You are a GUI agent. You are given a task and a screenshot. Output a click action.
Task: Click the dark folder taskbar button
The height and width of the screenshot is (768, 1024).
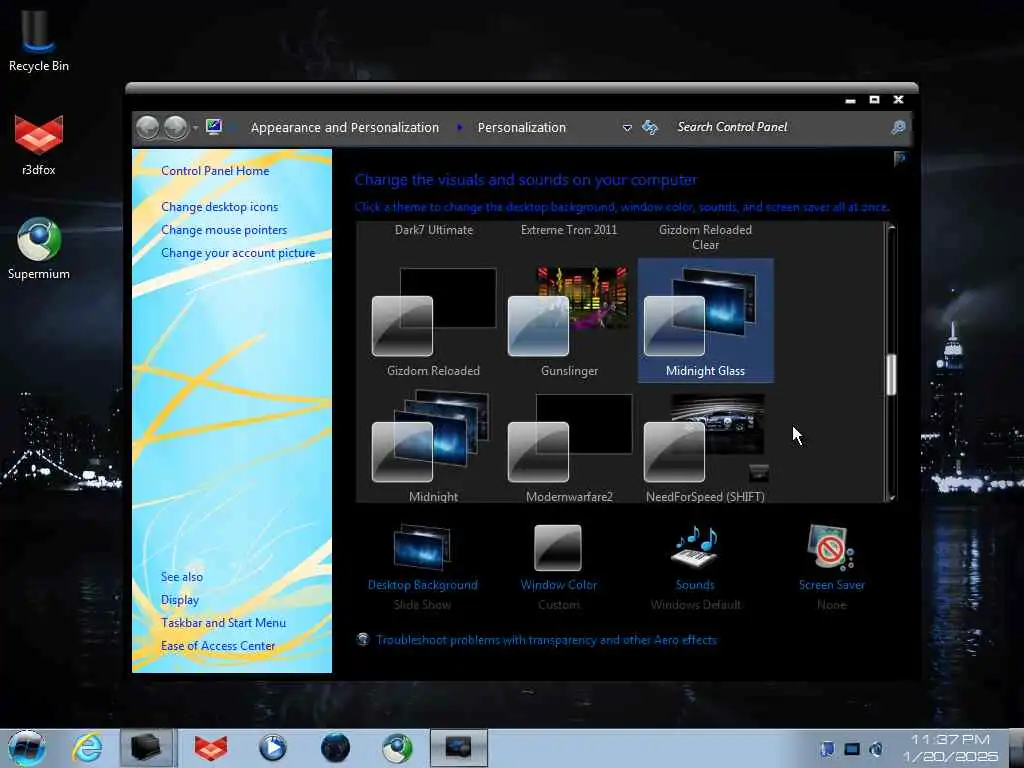coord(147,748)
